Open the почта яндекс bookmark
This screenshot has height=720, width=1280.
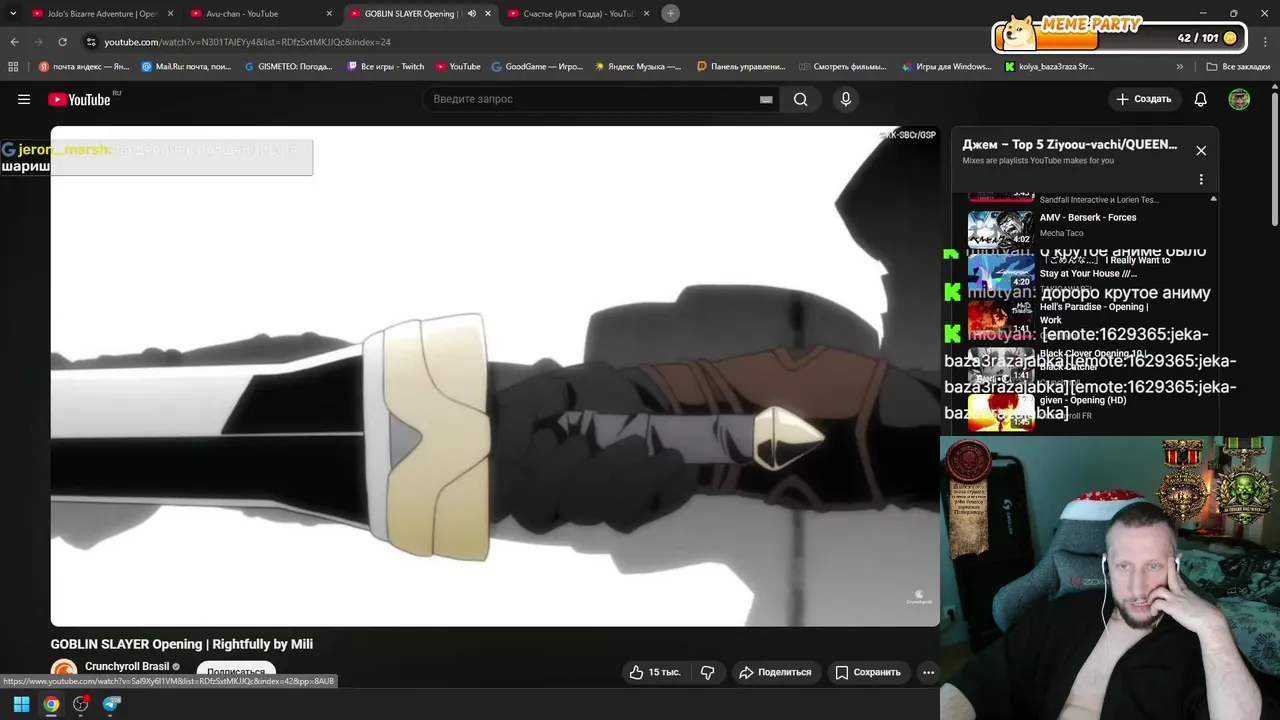coord(84,67)
